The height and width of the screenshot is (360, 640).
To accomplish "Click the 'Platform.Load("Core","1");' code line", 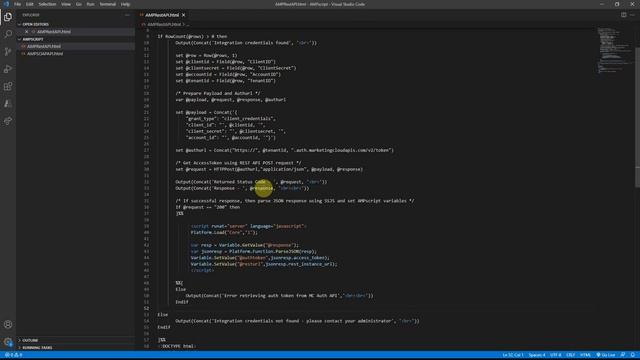I will pos(224,233).
